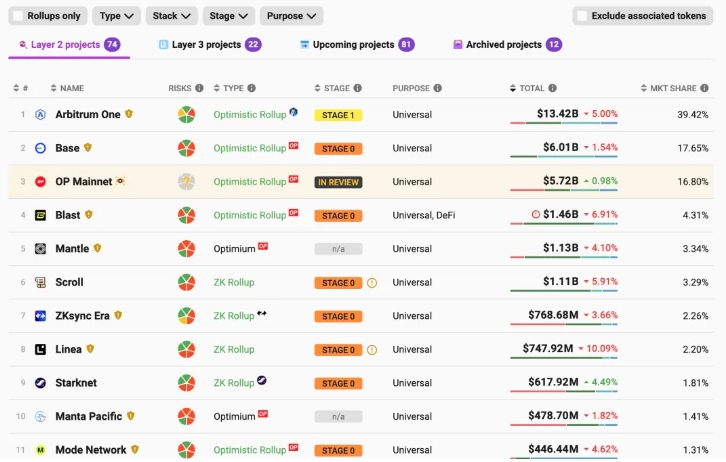Viewport: 726px width, 462px height.
Task: Sort table by TOTAL column
Action: (x=527, y=88)
